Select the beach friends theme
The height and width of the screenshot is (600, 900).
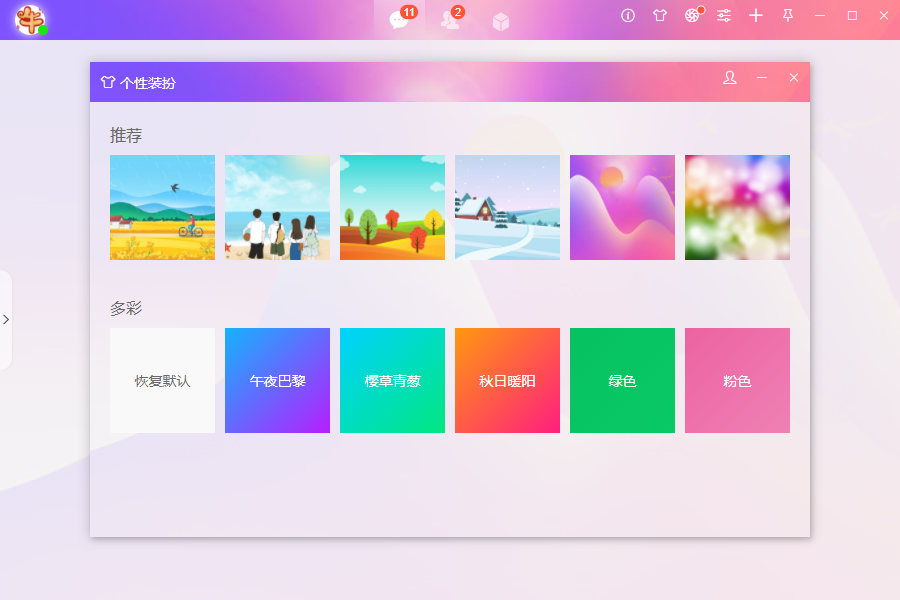(x=277, y=207)
